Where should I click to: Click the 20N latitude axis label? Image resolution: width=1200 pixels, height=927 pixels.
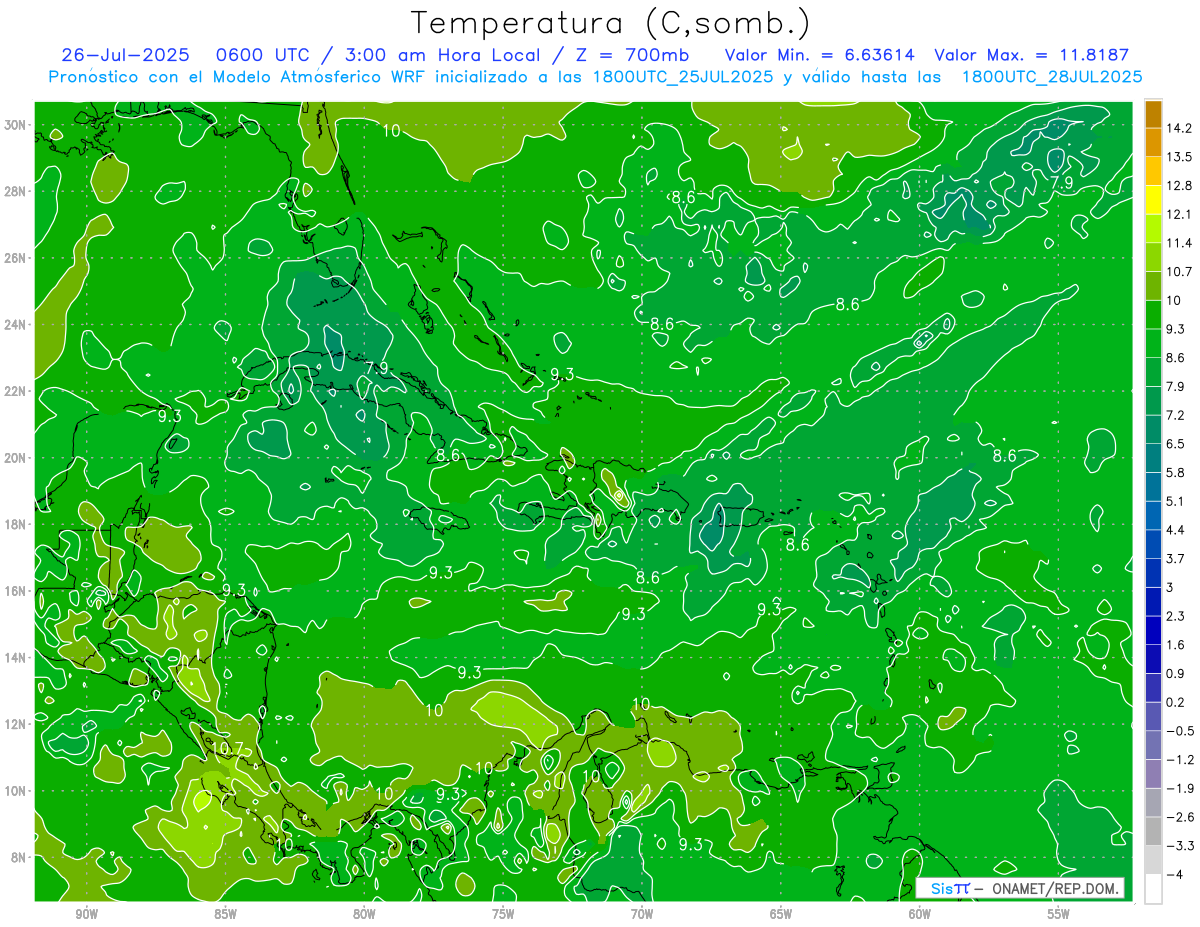(16, 458)
